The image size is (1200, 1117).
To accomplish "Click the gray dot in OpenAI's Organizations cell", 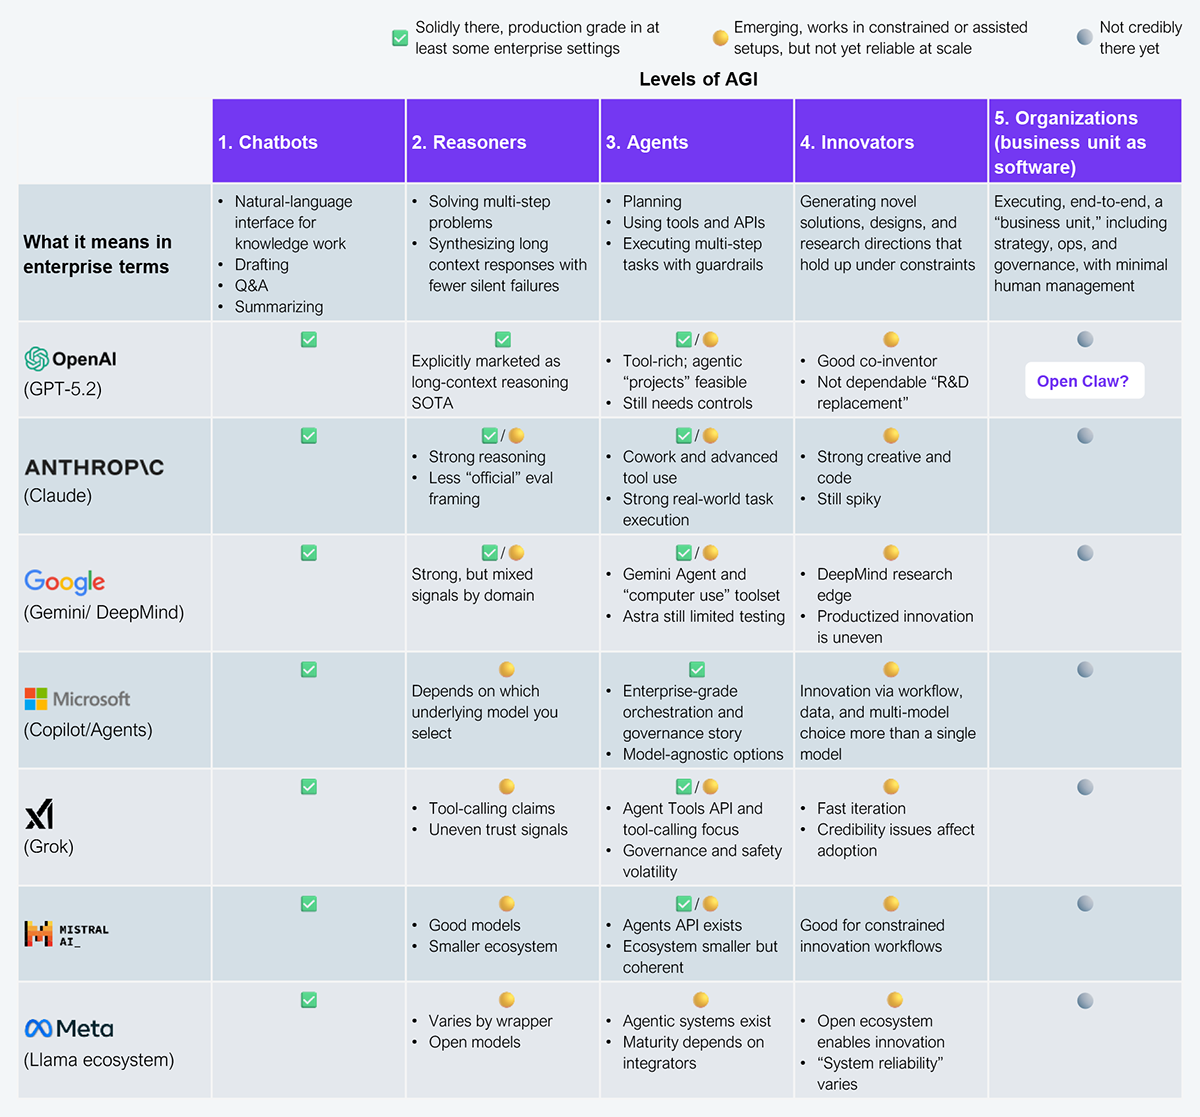I will click(1085, 340).
